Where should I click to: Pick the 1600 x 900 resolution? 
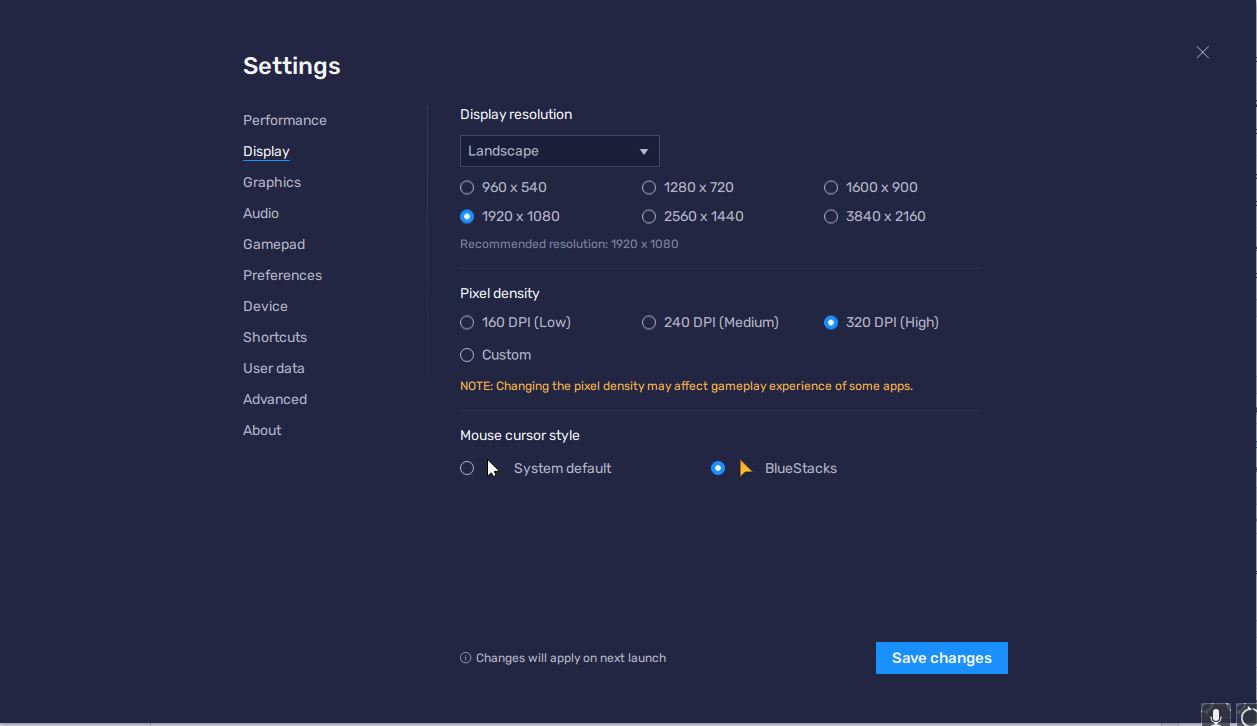[x=831, y=187]
